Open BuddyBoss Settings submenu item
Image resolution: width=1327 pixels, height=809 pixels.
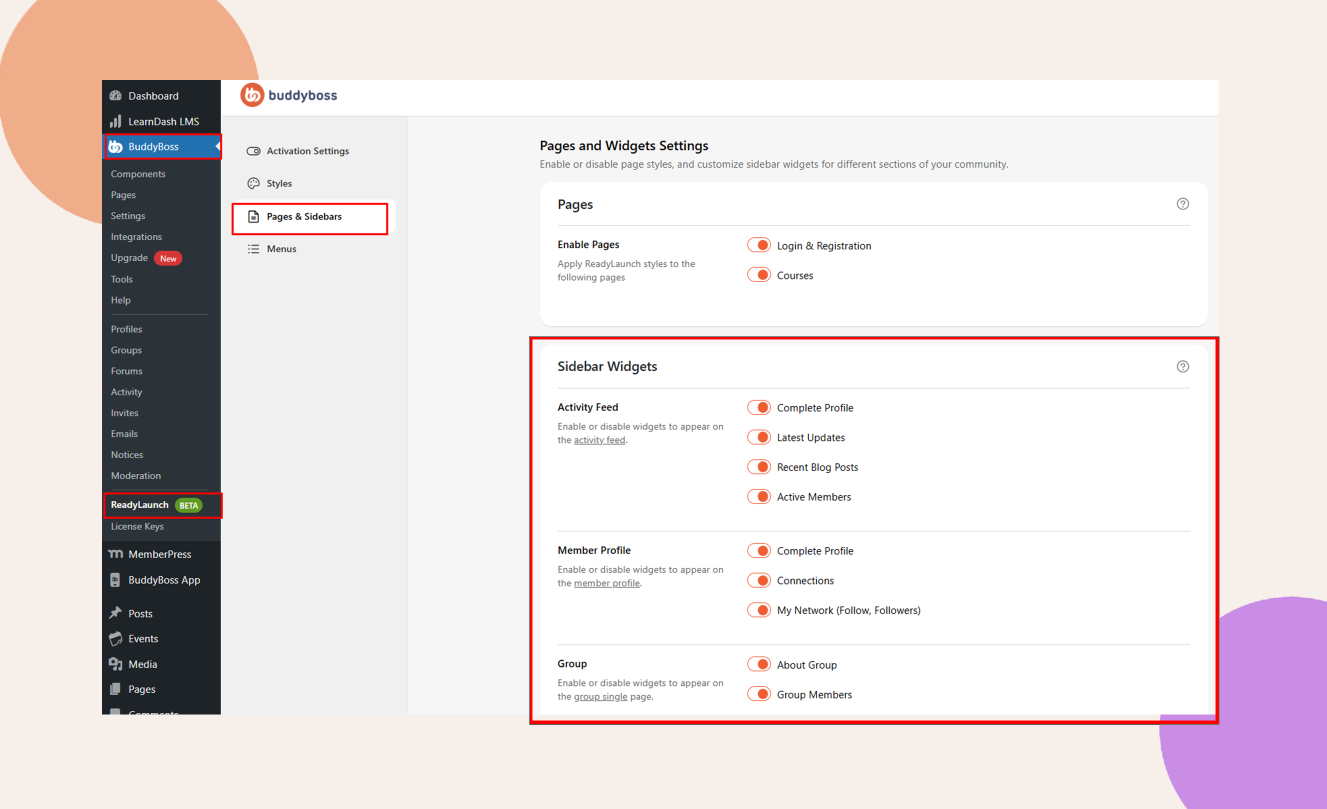[x=128, y=216]
